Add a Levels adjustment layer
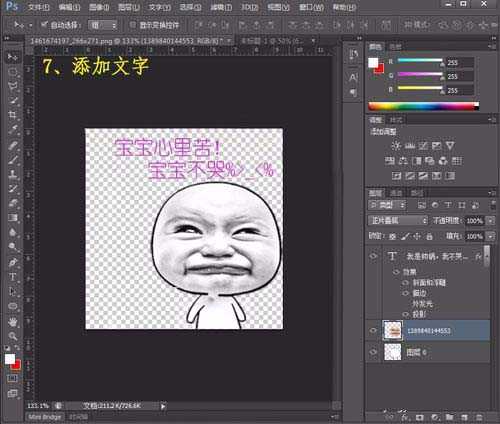 (x=410, y=146)
